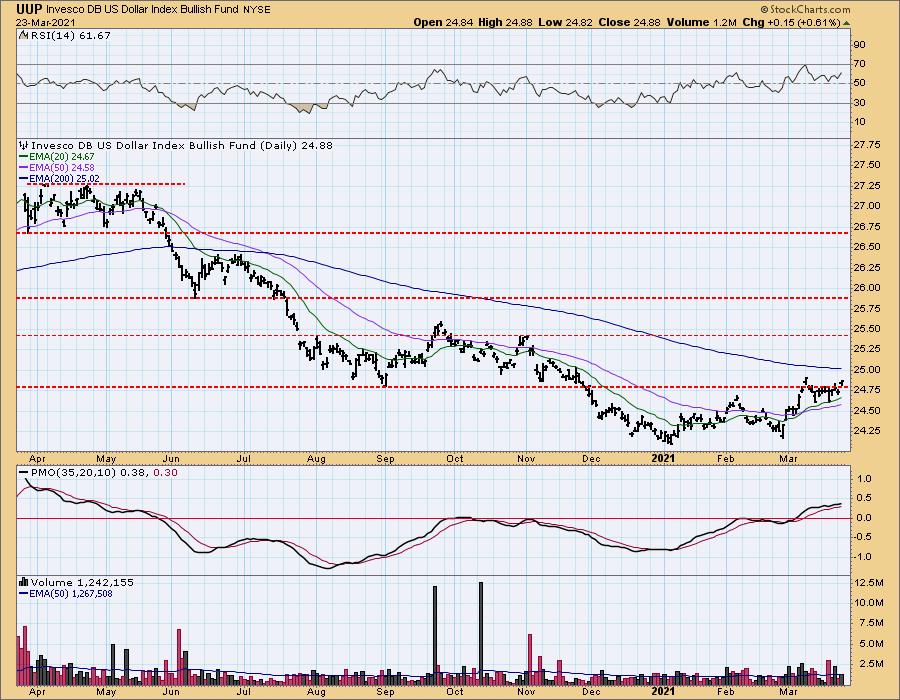900x700 pixels.
Task: Click the copyright symbol before StockCharts.com
Action: [764, 9]
